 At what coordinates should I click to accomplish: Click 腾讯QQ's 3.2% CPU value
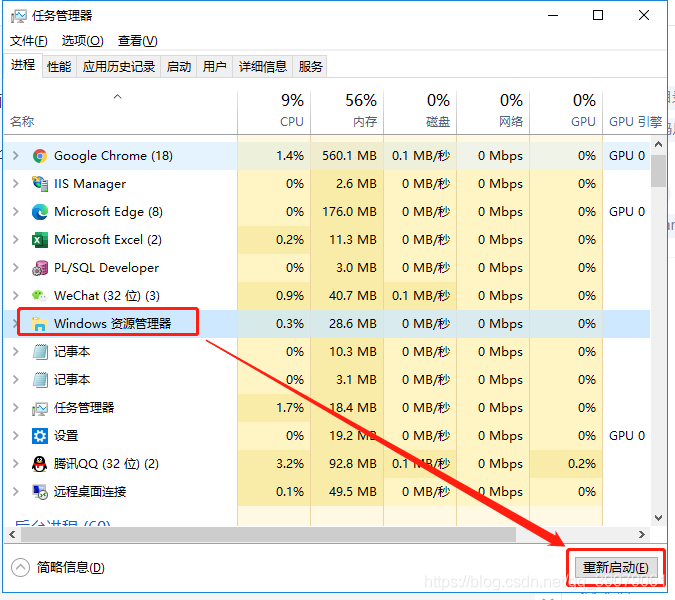click(x=290, y=464)
